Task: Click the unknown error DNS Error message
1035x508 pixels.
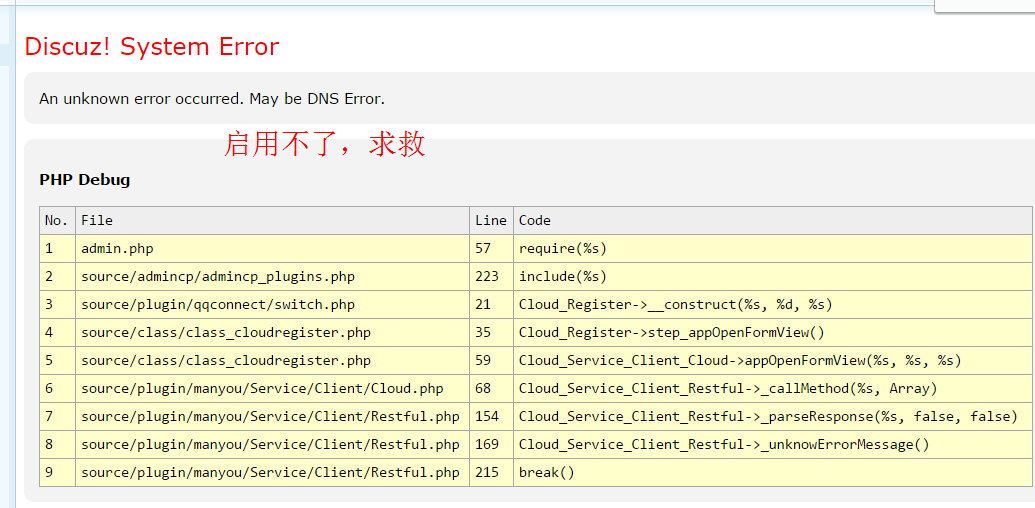Action: pyautogui.click(x=212, y=98)
